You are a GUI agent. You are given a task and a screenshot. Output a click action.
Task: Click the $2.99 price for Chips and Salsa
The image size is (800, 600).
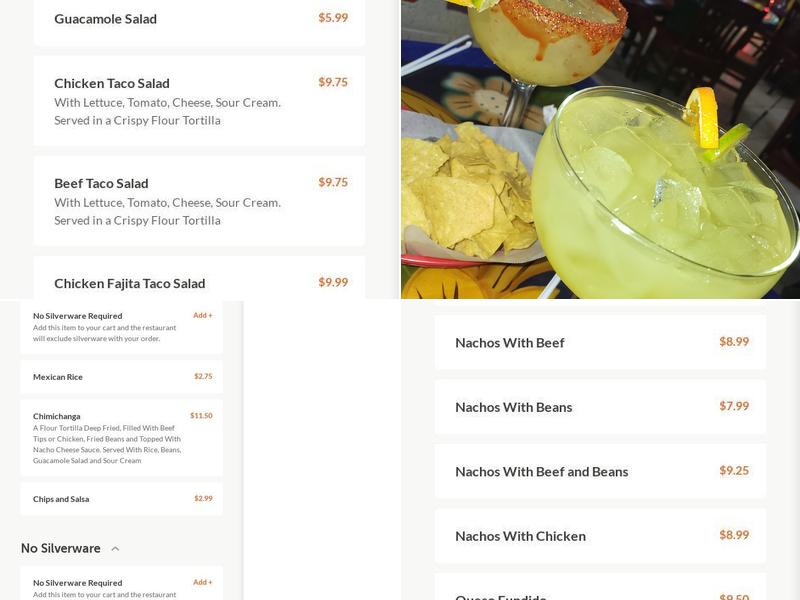(x=202, y=497)
